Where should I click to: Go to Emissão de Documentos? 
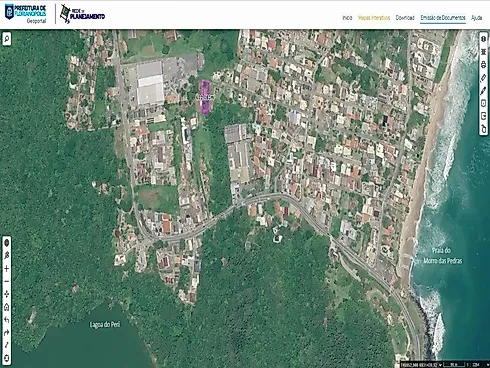(443, 18)
